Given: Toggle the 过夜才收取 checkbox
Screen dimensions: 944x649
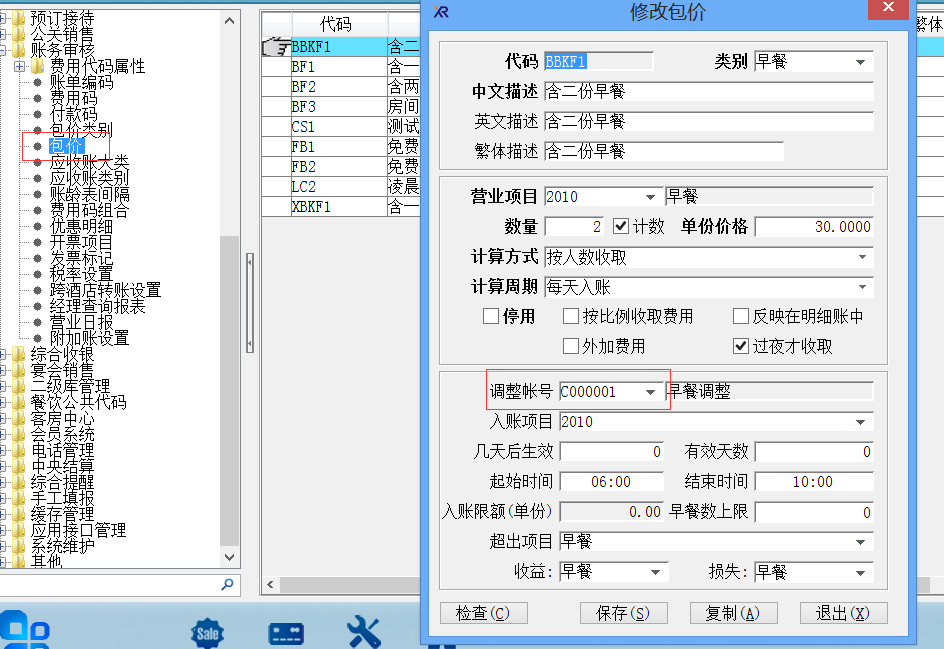Looking at the screenshot, I should [x=741, y=347].
